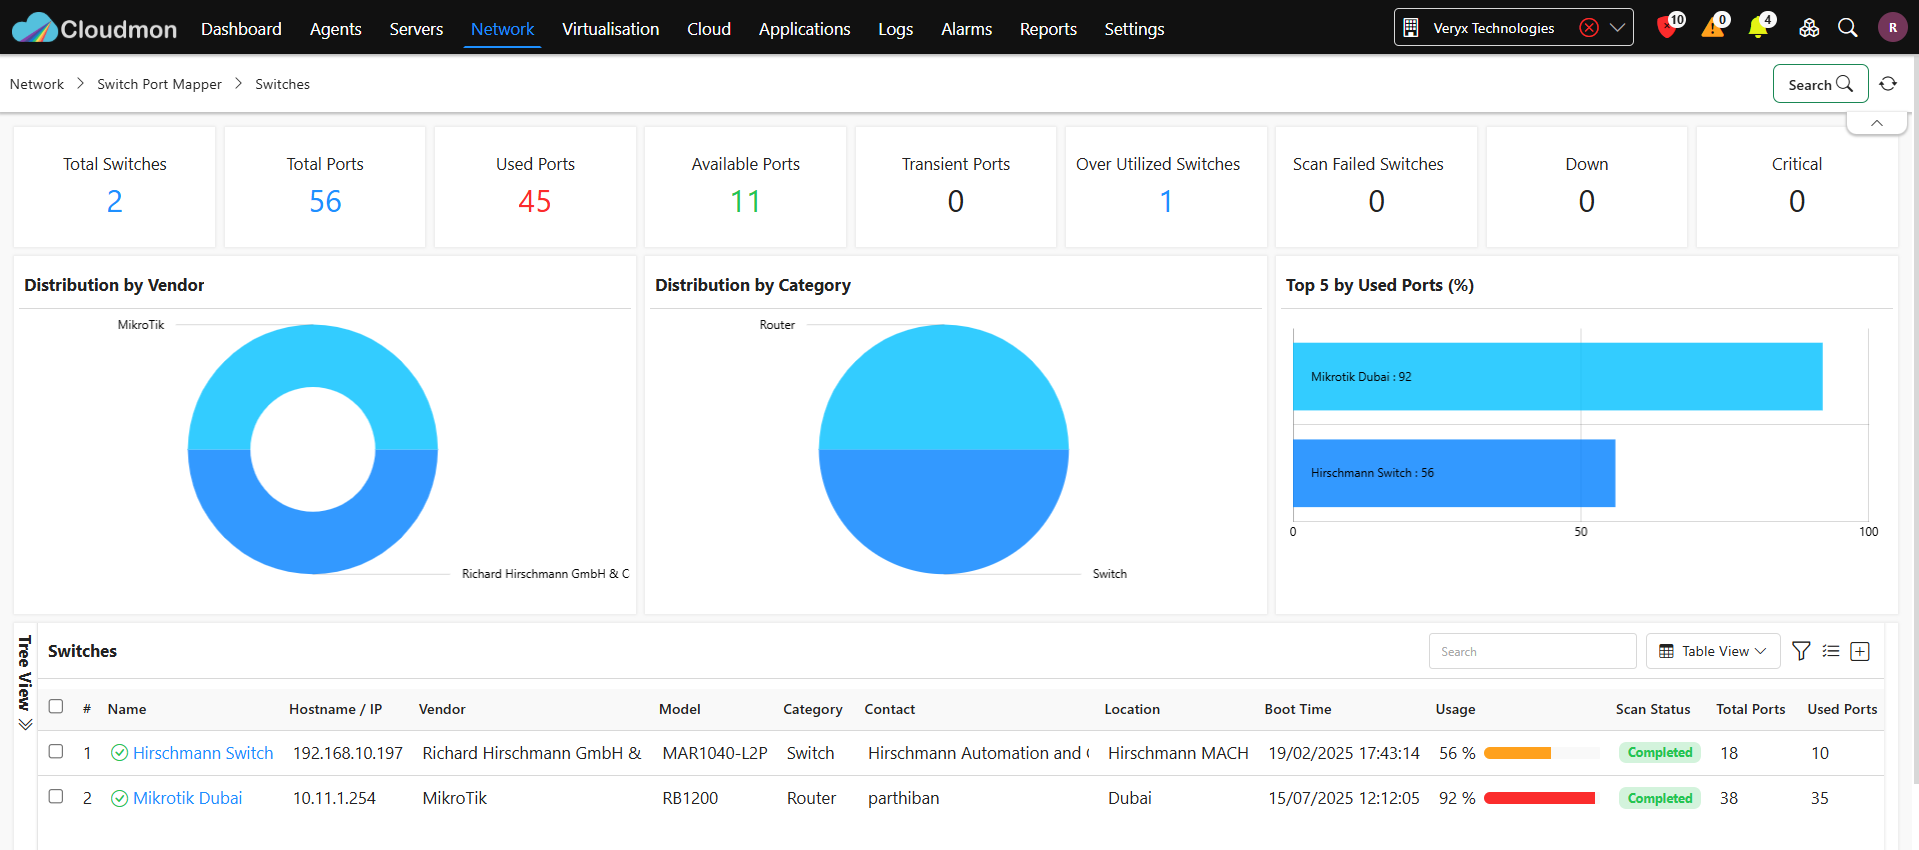Screen dimensions: 1919x850
Task: Go to Network breadcrumb
Action: tap(37, 84)
